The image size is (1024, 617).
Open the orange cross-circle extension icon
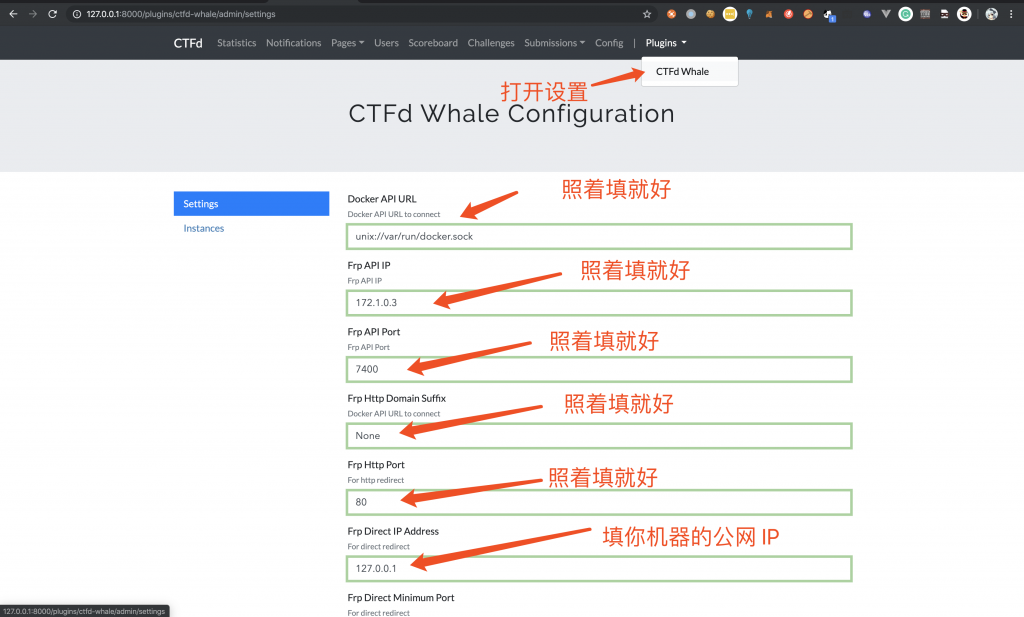(671, 14)
